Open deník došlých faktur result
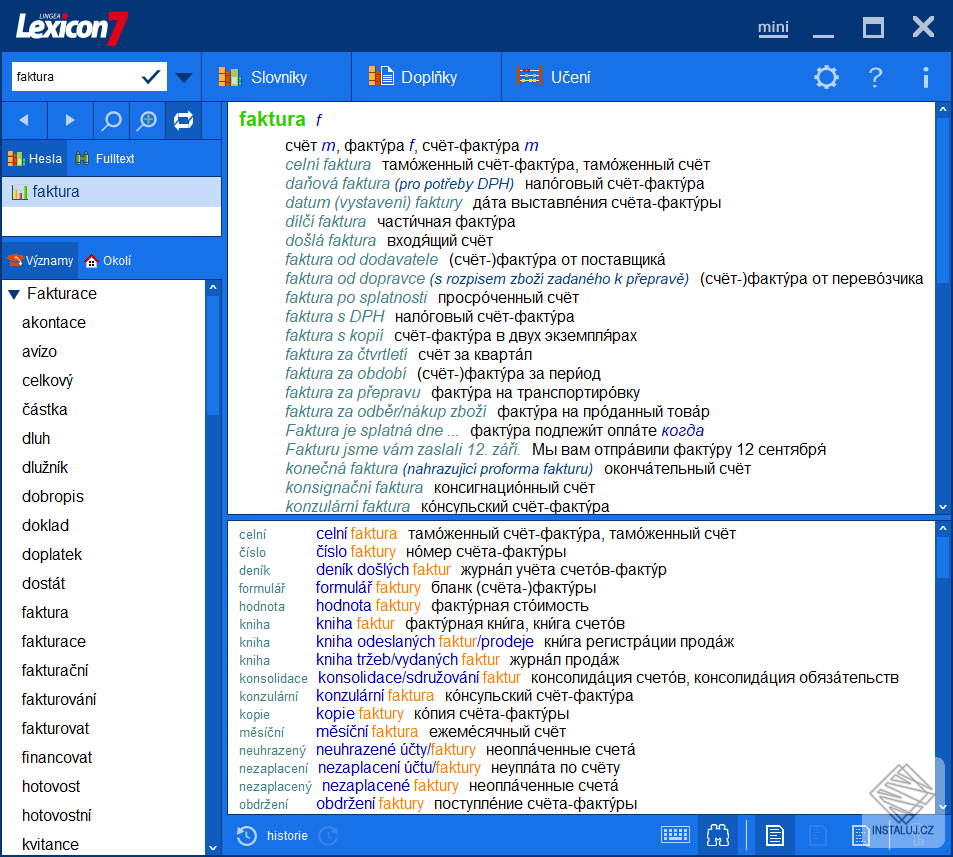 383,570
